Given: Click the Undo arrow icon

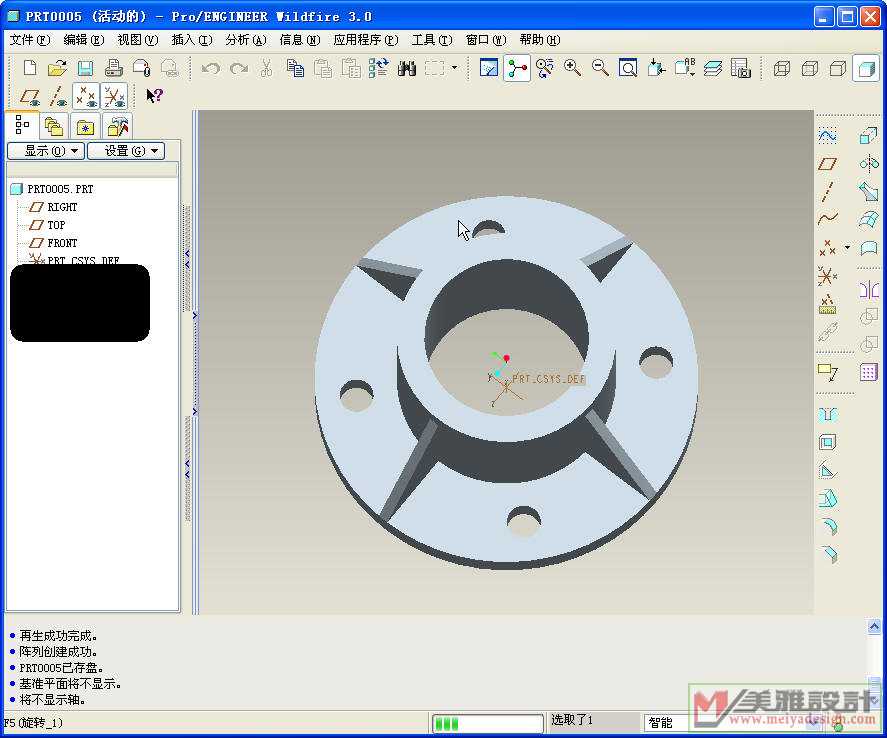Looking at the screenshot, I should [210, 68].
